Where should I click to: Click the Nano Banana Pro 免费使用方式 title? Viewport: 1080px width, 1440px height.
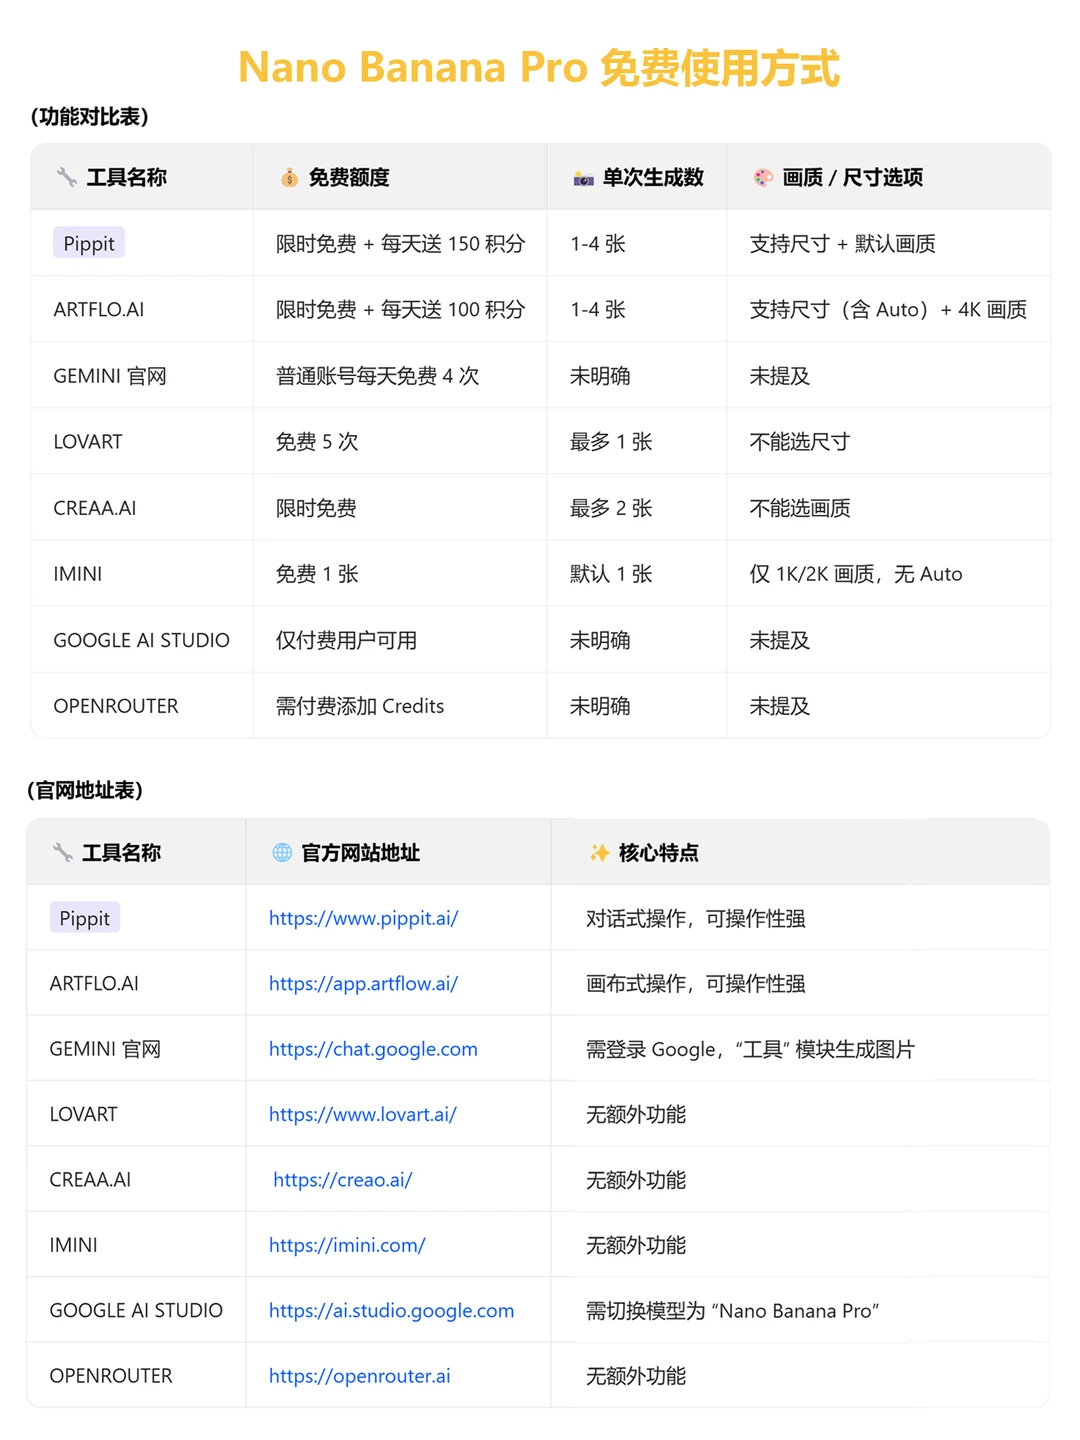(540, 68)
